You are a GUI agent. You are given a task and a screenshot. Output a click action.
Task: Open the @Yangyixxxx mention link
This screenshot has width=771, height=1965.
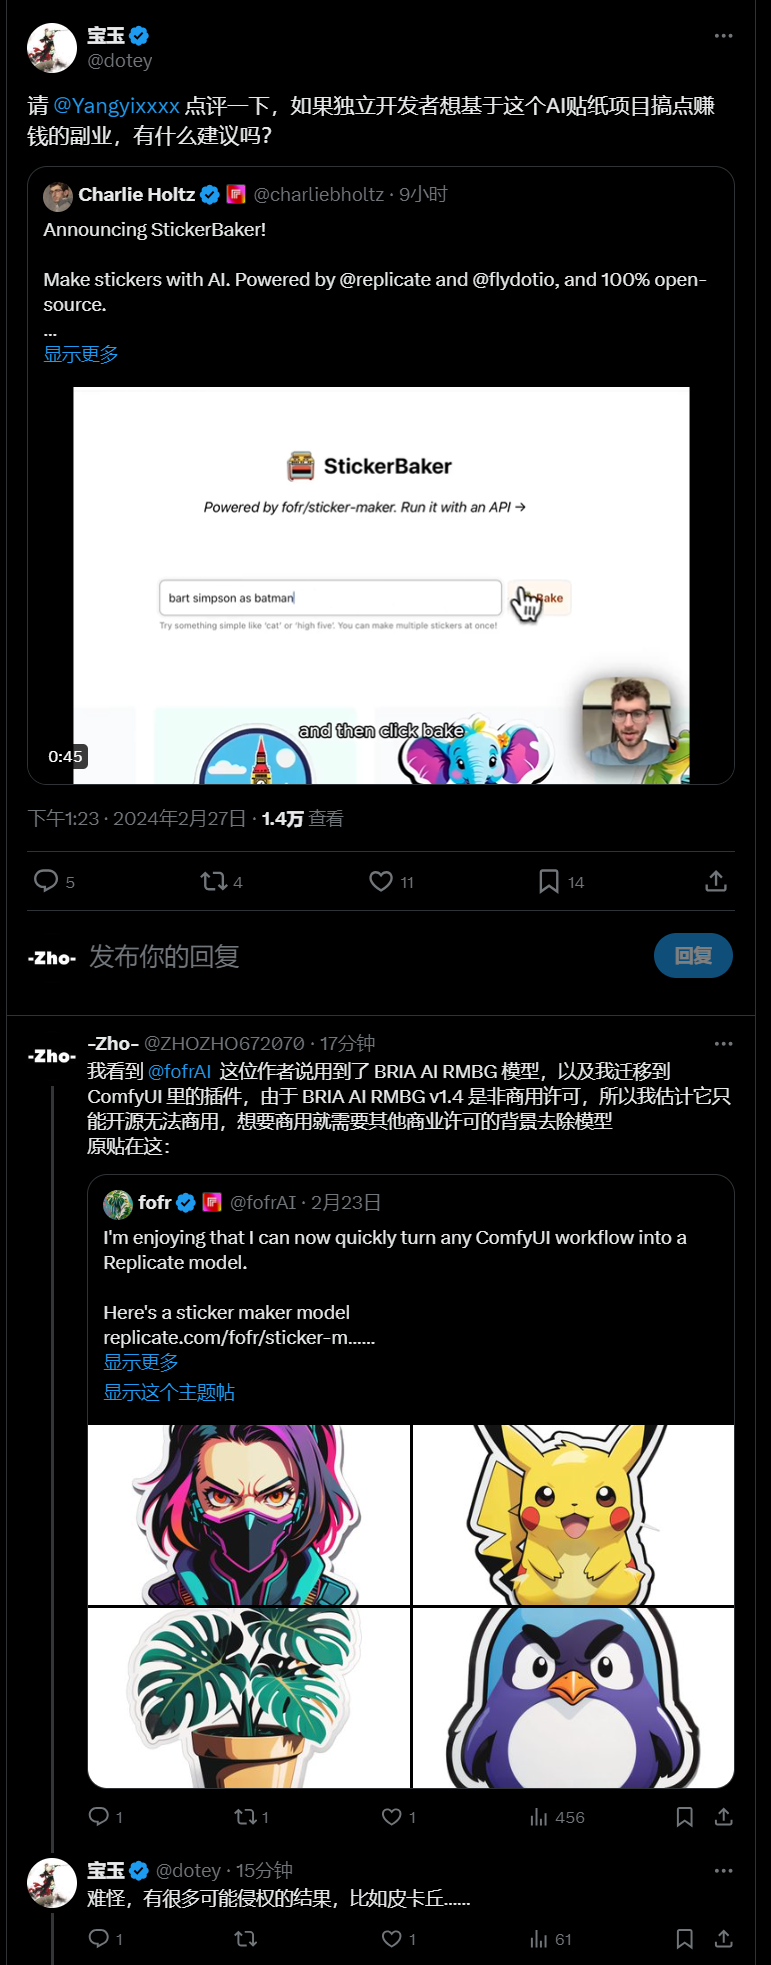[x=116, y=106]
